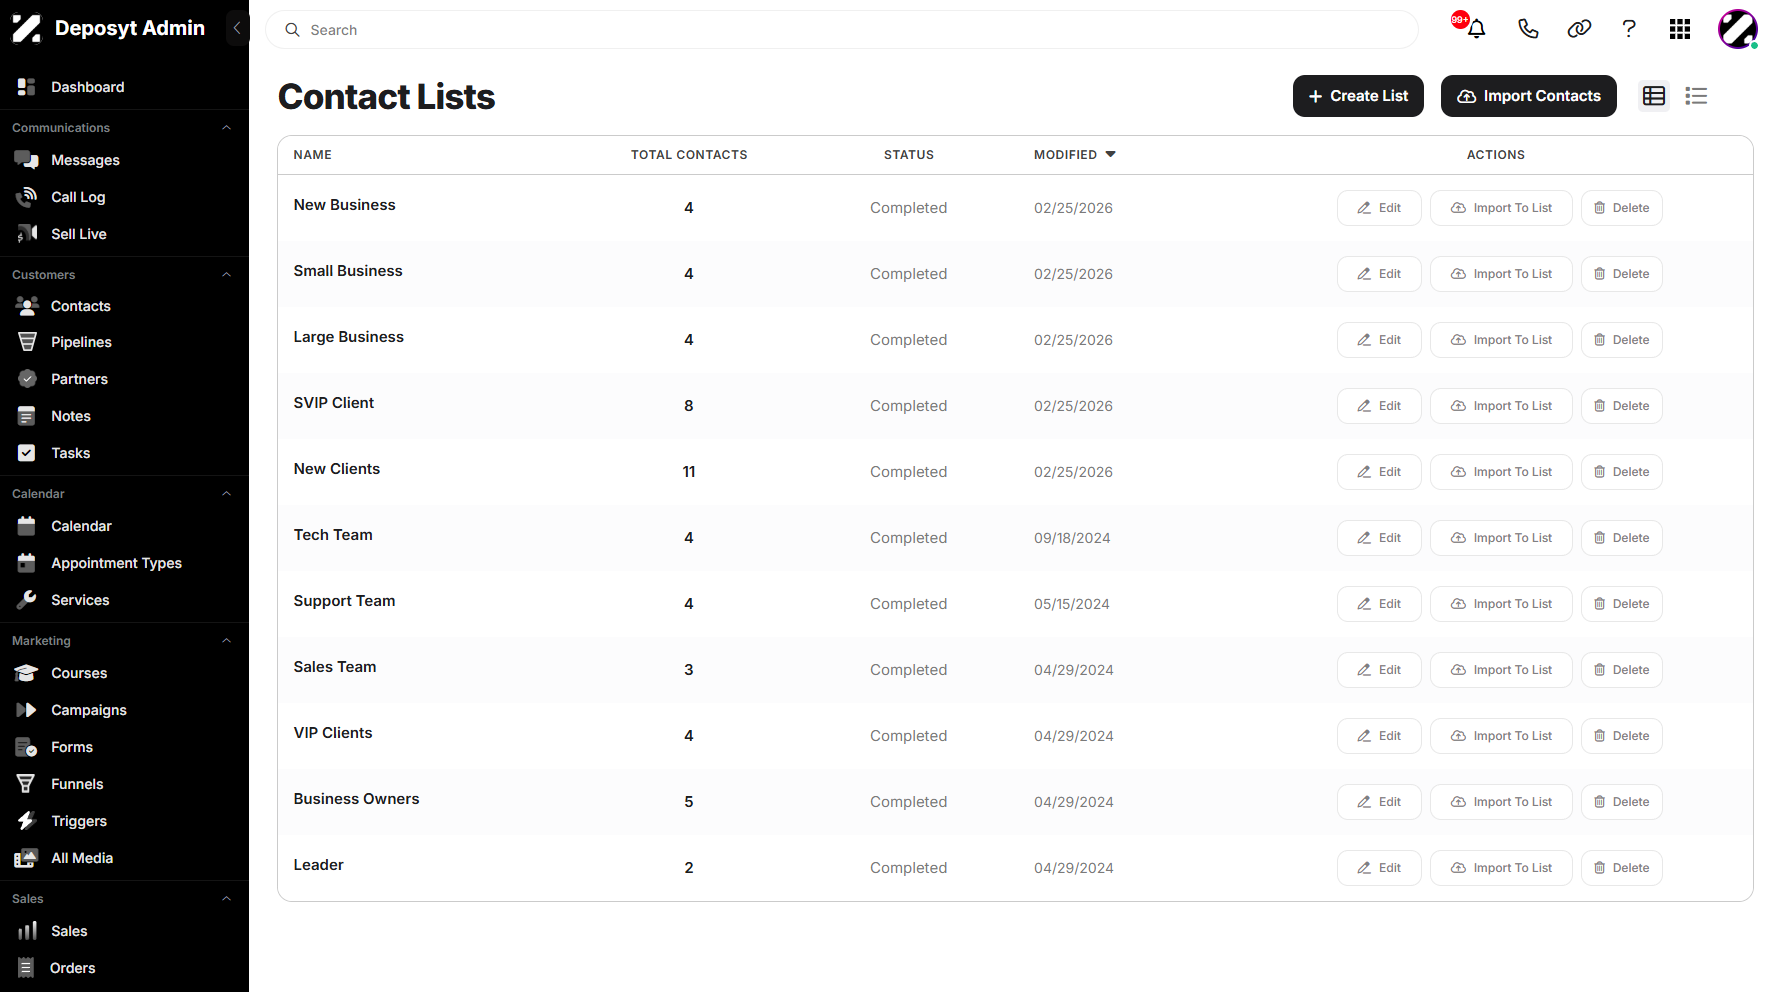Open the apps grid menu
Screen dimensions: 1782x992
point(1680,29)
